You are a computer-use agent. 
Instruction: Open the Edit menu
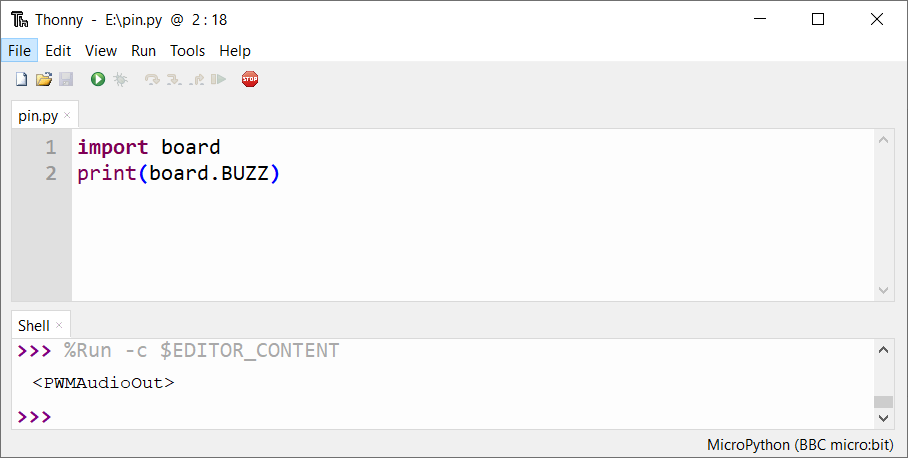click(x=58, y=51)
